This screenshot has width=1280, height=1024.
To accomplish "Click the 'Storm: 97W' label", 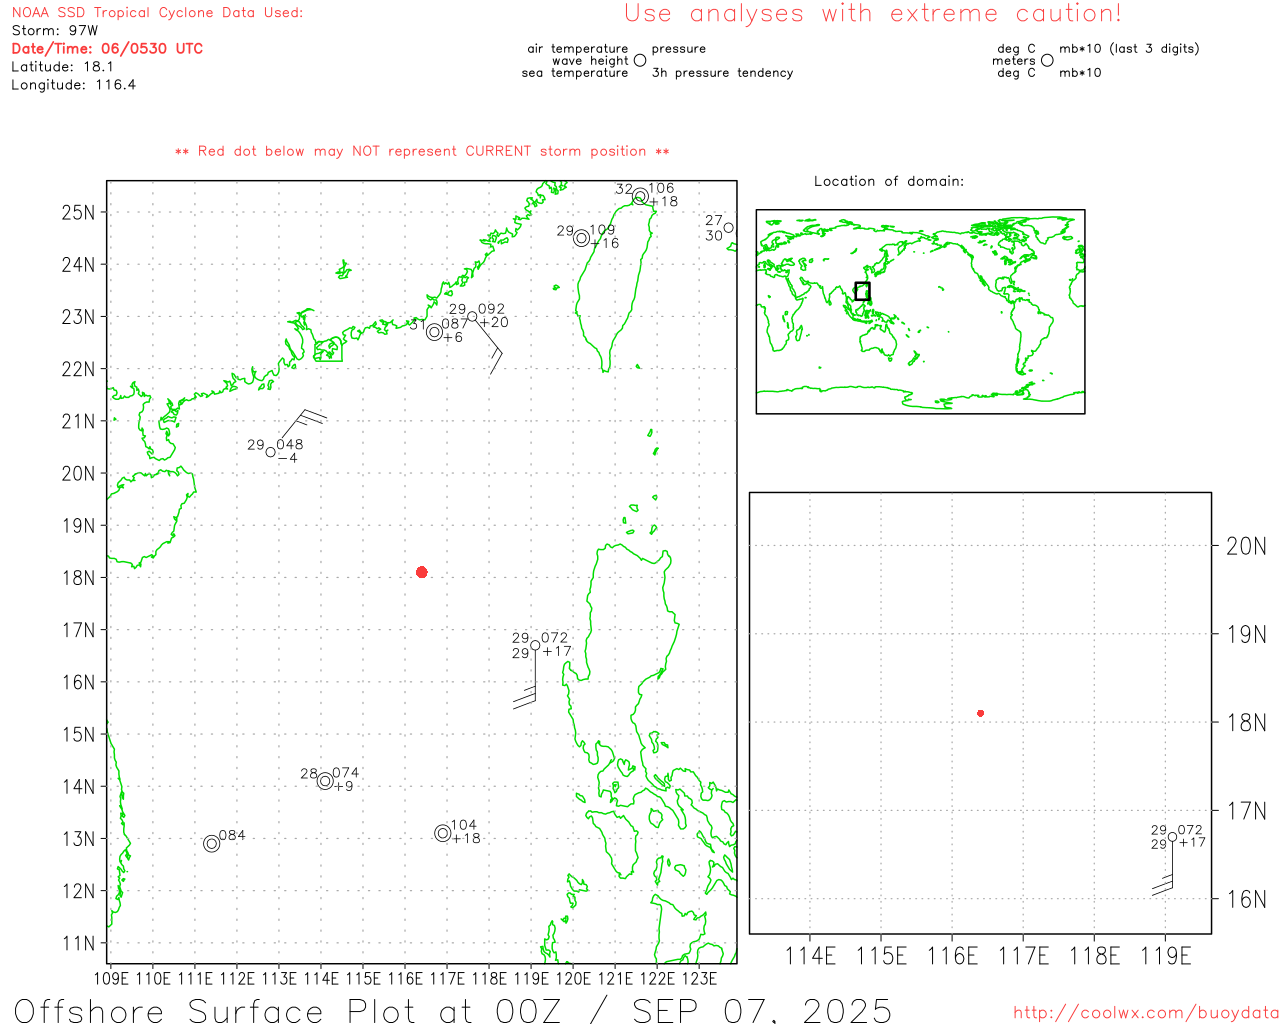I will click(x=55, y=30).
